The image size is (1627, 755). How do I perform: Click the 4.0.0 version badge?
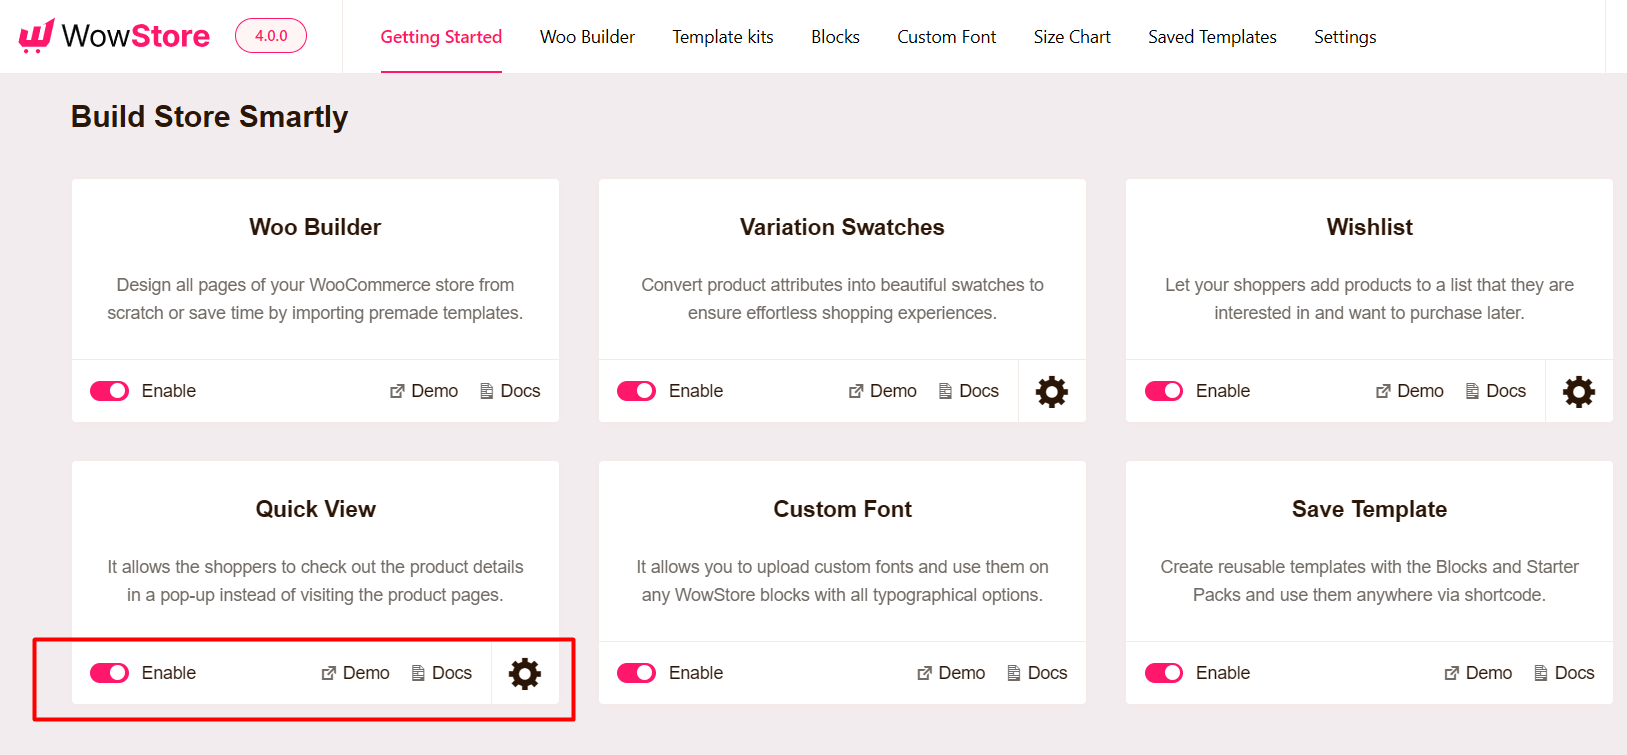tap(270, 34)
